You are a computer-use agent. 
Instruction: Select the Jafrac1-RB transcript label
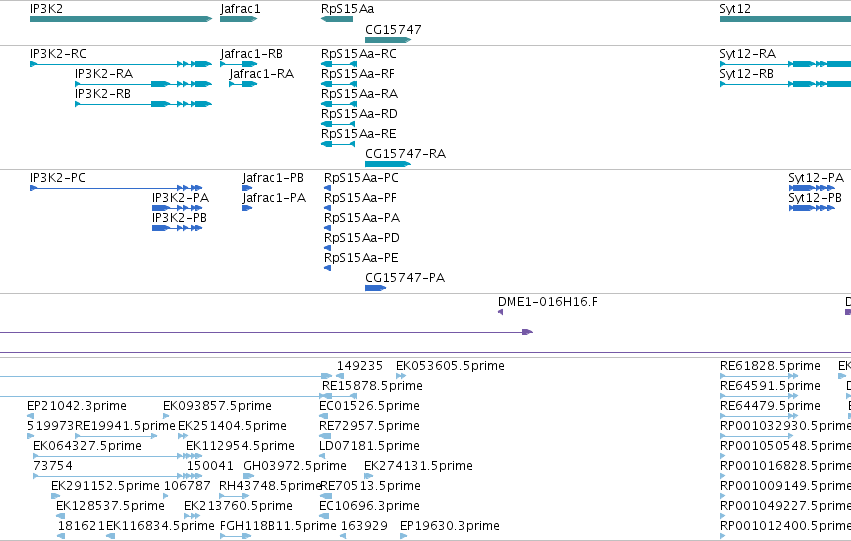(x=251, y=54)
